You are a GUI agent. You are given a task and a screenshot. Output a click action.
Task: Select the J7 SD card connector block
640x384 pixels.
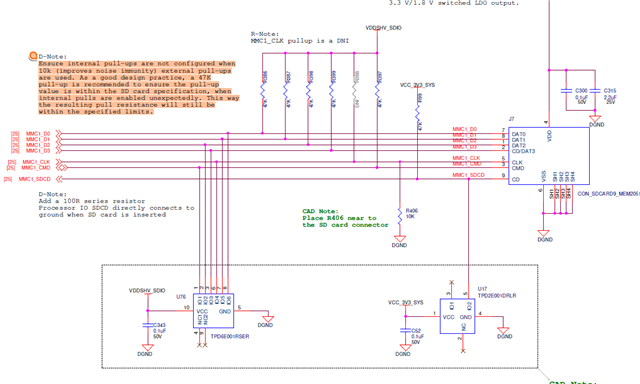[549, 156]
